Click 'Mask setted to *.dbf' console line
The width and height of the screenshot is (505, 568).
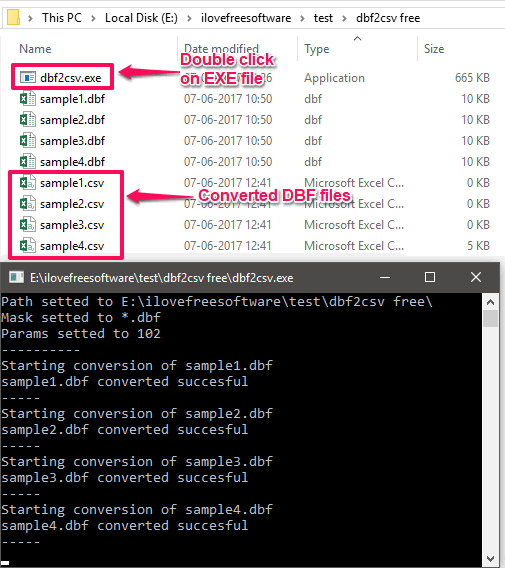(81, 318)
